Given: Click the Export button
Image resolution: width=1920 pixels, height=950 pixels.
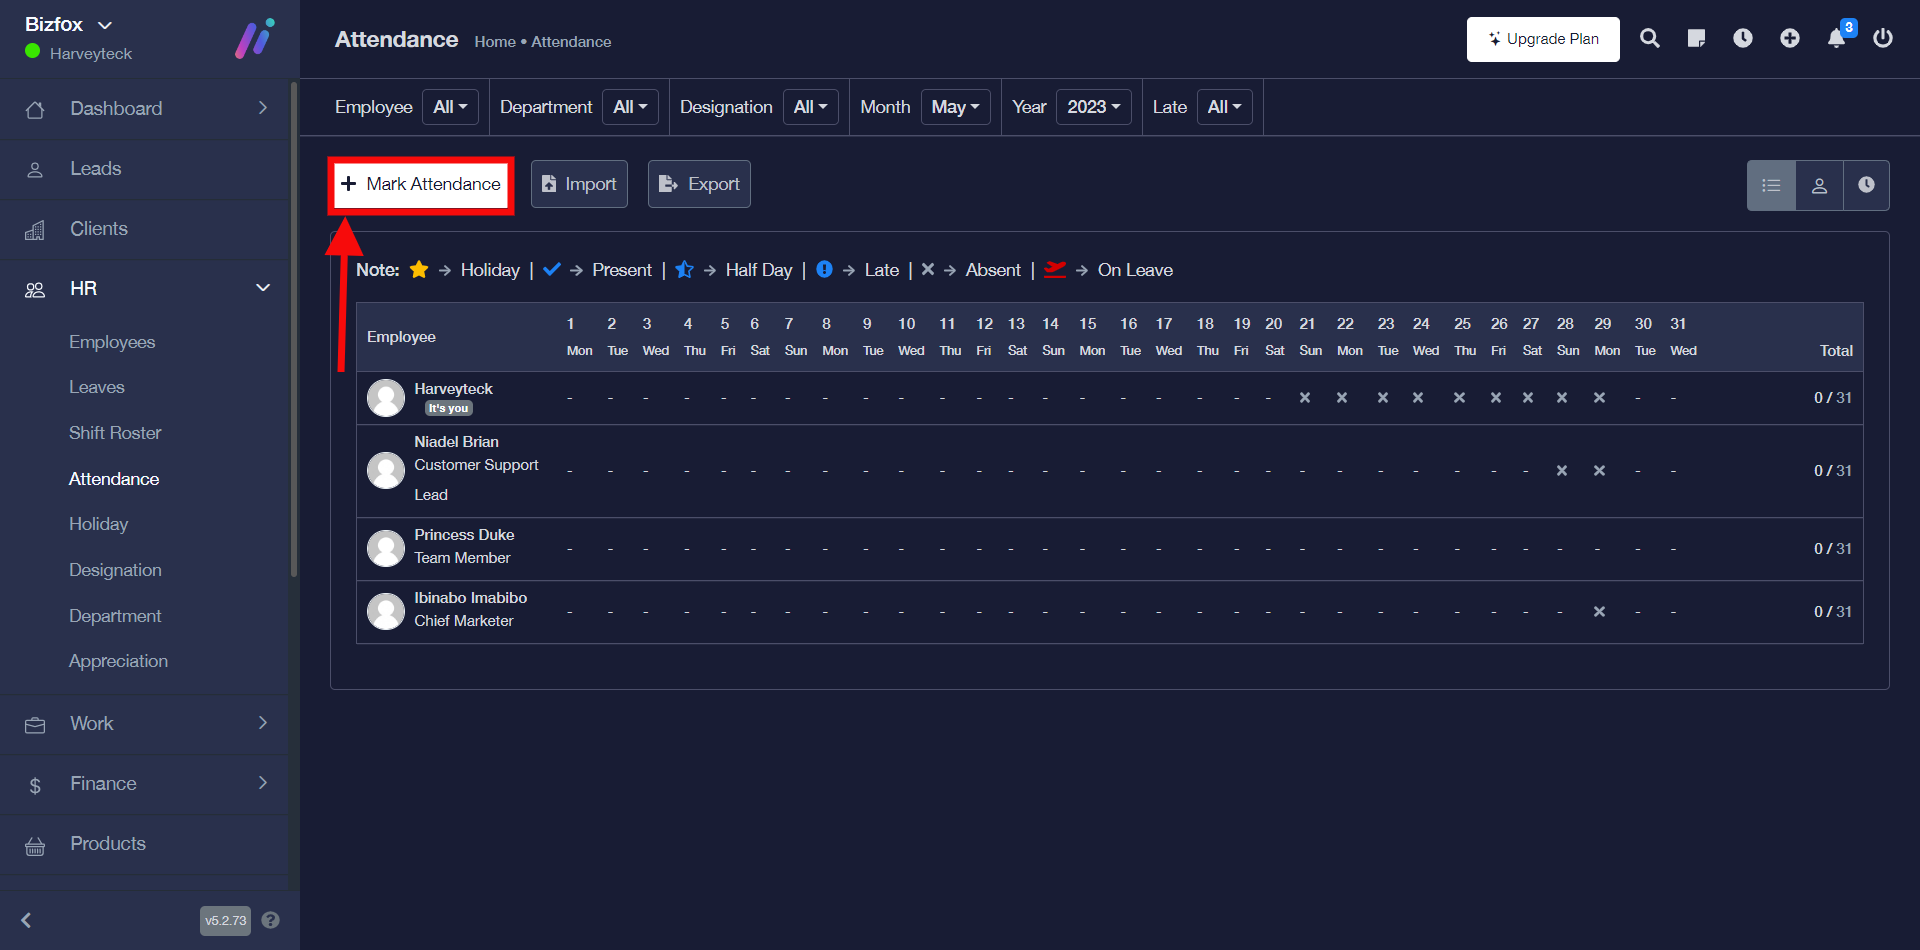Looking at the screenshot, I should click(x=699, y=184).
